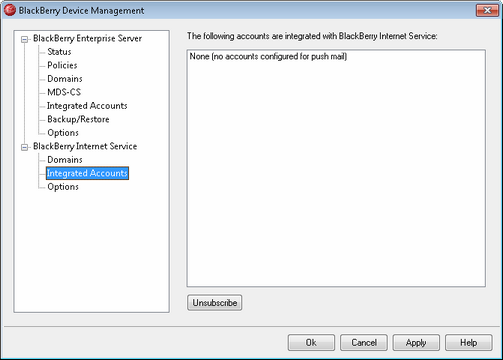Click the Unsubscribe button

point(215,303)
